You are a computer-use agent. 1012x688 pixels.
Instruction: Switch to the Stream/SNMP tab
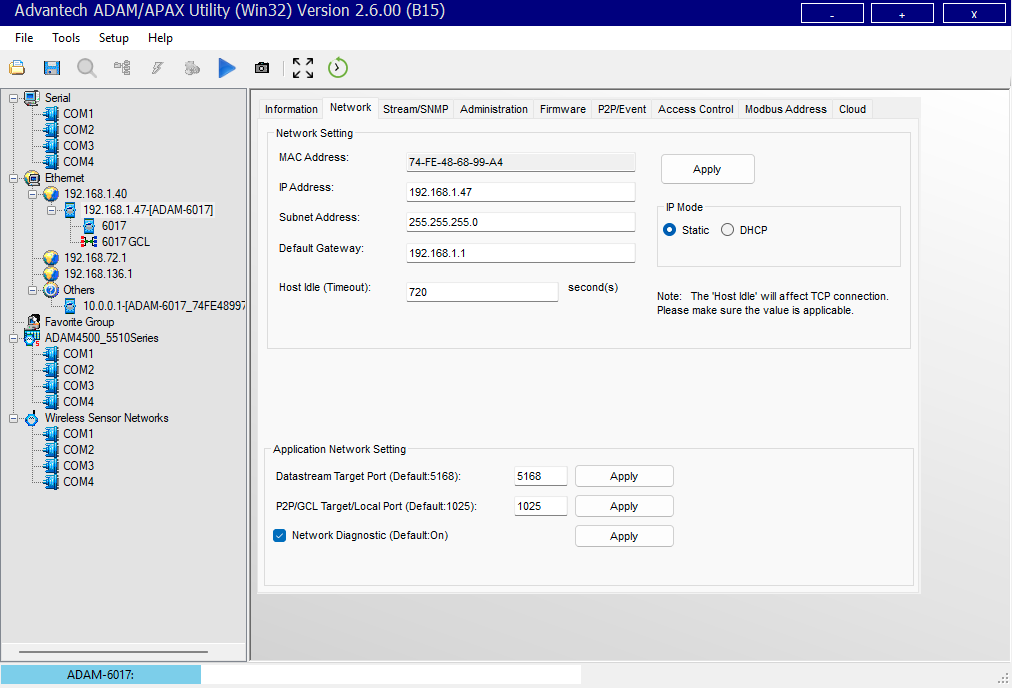416,109
